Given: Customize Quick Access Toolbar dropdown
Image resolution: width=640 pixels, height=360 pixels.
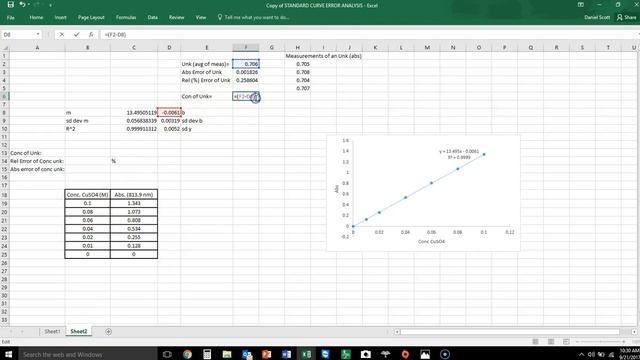Looking at the screenshot, I should pyautogui.click(x=50, y=5).
